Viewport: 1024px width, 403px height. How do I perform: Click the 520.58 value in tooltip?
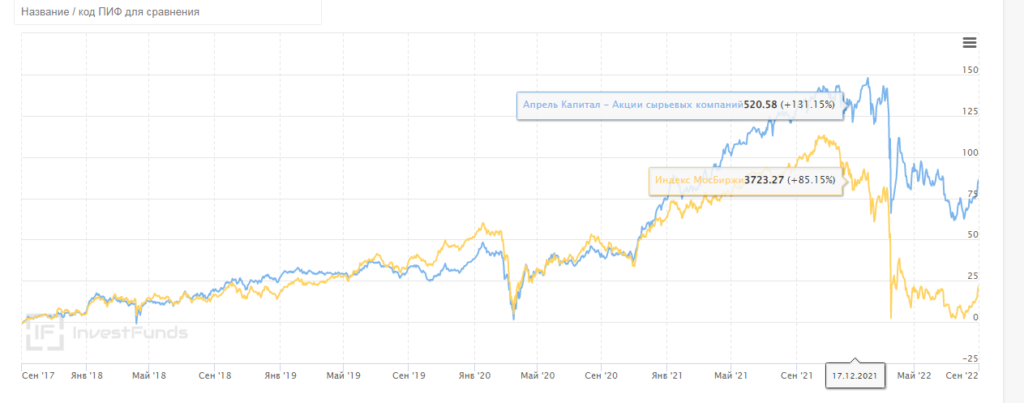pos(761,105)
